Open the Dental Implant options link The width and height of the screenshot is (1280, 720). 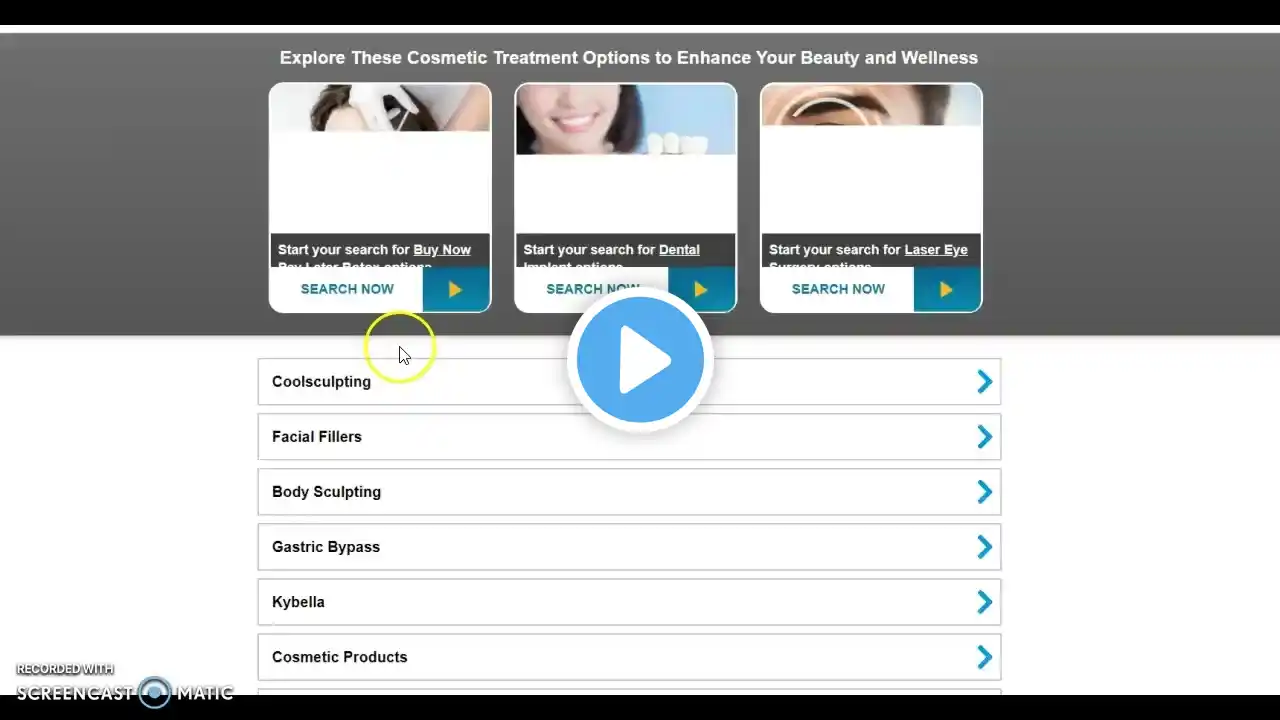679,250
